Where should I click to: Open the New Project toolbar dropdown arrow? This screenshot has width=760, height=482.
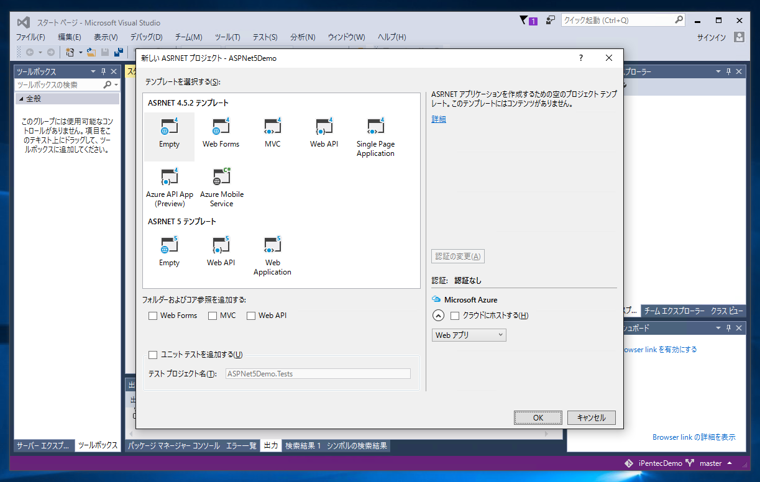point(80,52)
